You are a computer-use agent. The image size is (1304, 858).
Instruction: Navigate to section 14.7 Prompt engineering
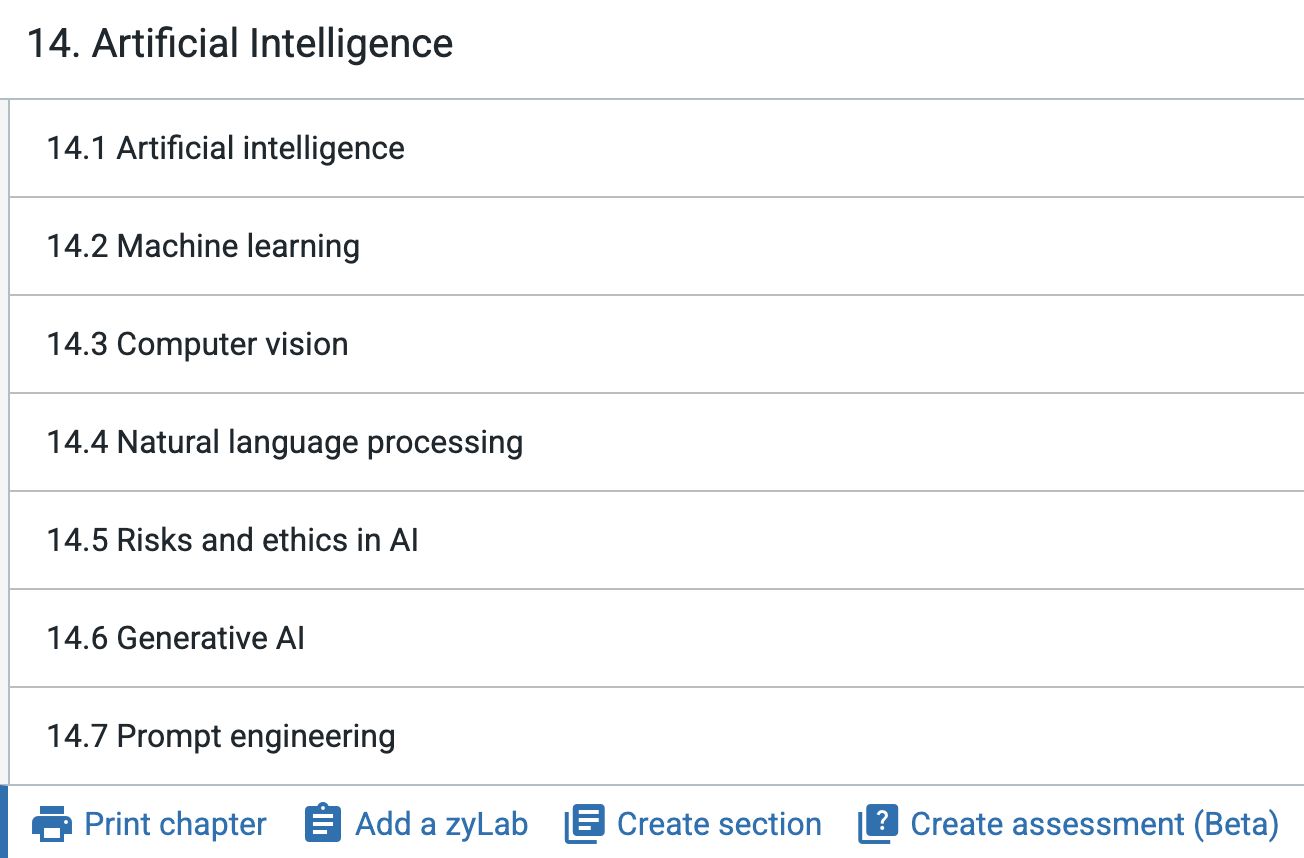221,736
